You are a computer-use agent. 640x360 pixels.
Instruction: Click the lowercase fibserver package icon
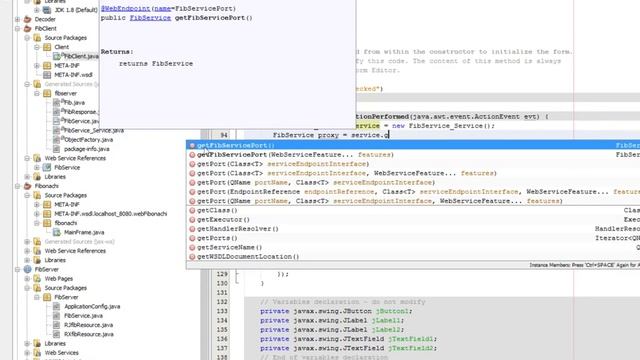(47, 93)
